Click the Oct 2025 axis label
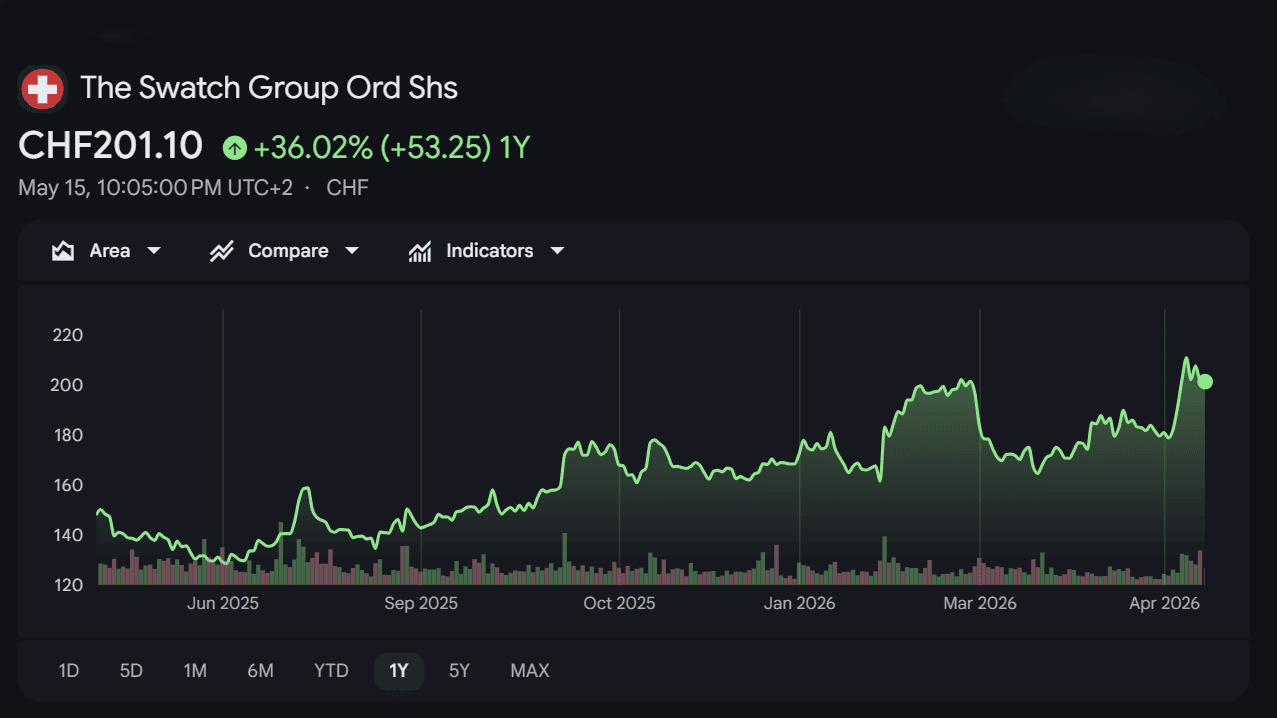Viewport: 1277px width, 718px height. (x=619, y=603)
